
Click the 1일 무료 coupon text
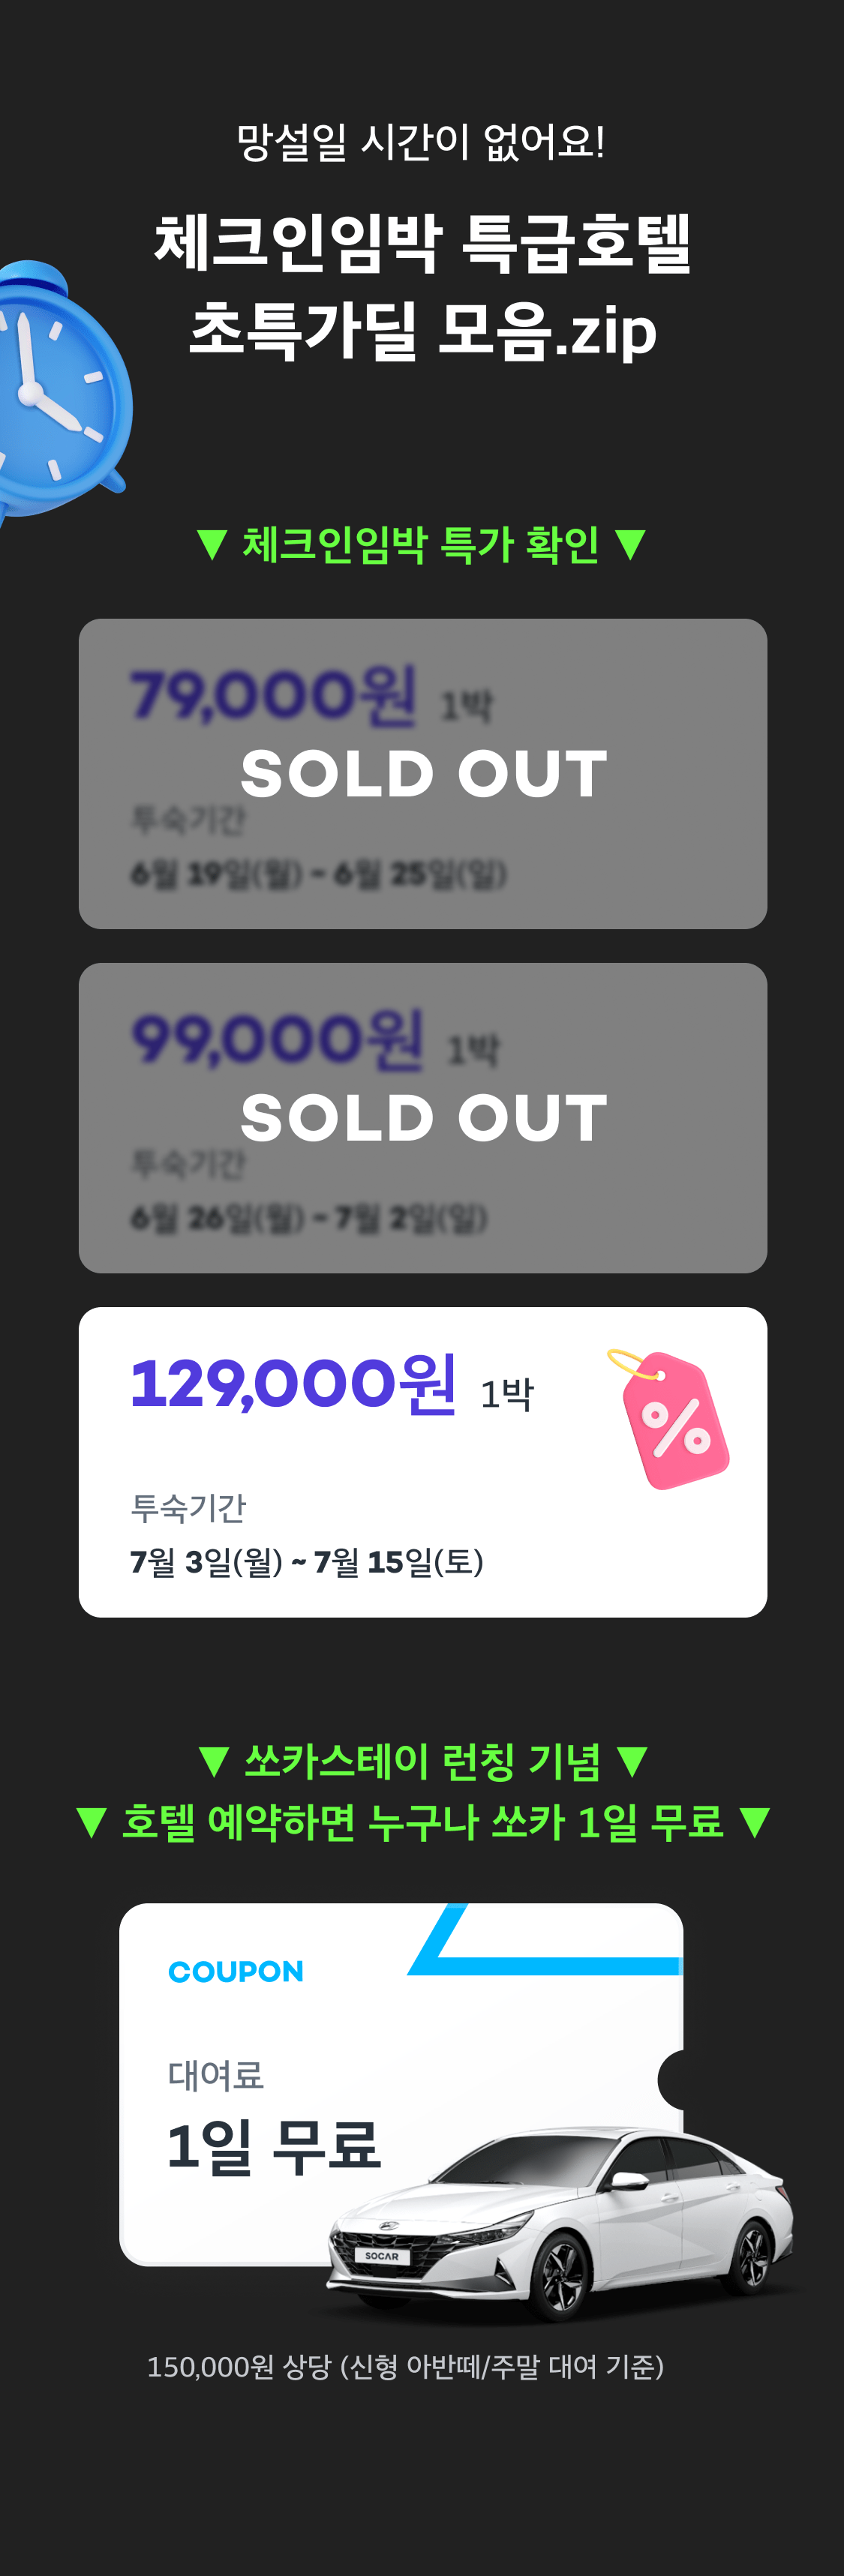pyautogui.click(x=274, y=2146)
